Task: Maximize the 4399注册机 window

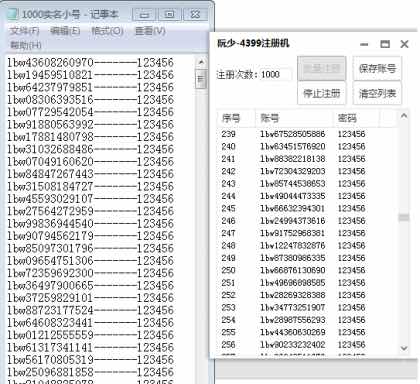Action: [x=385, y=44]
